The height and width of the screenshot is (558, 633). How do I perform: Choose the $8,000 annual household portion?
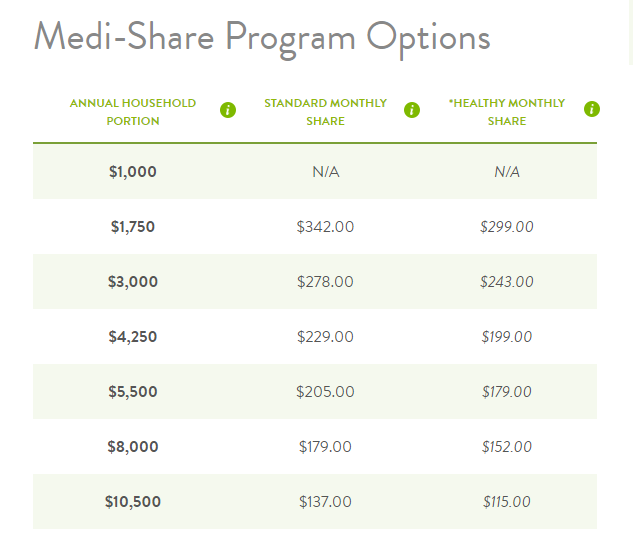pyautogui.click(x=133, y=447)
